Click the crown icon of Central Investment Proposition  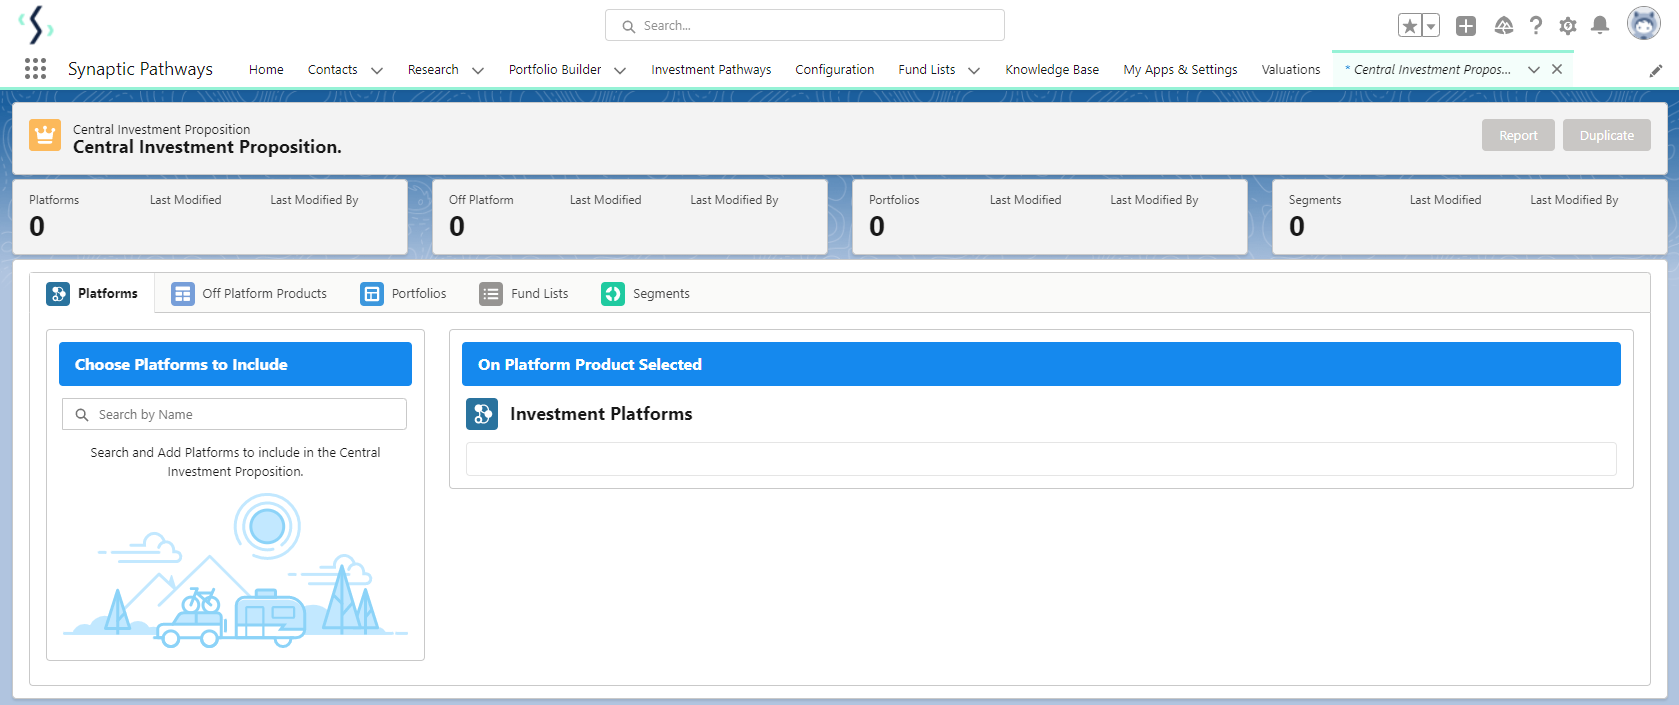tap(45, 135)
